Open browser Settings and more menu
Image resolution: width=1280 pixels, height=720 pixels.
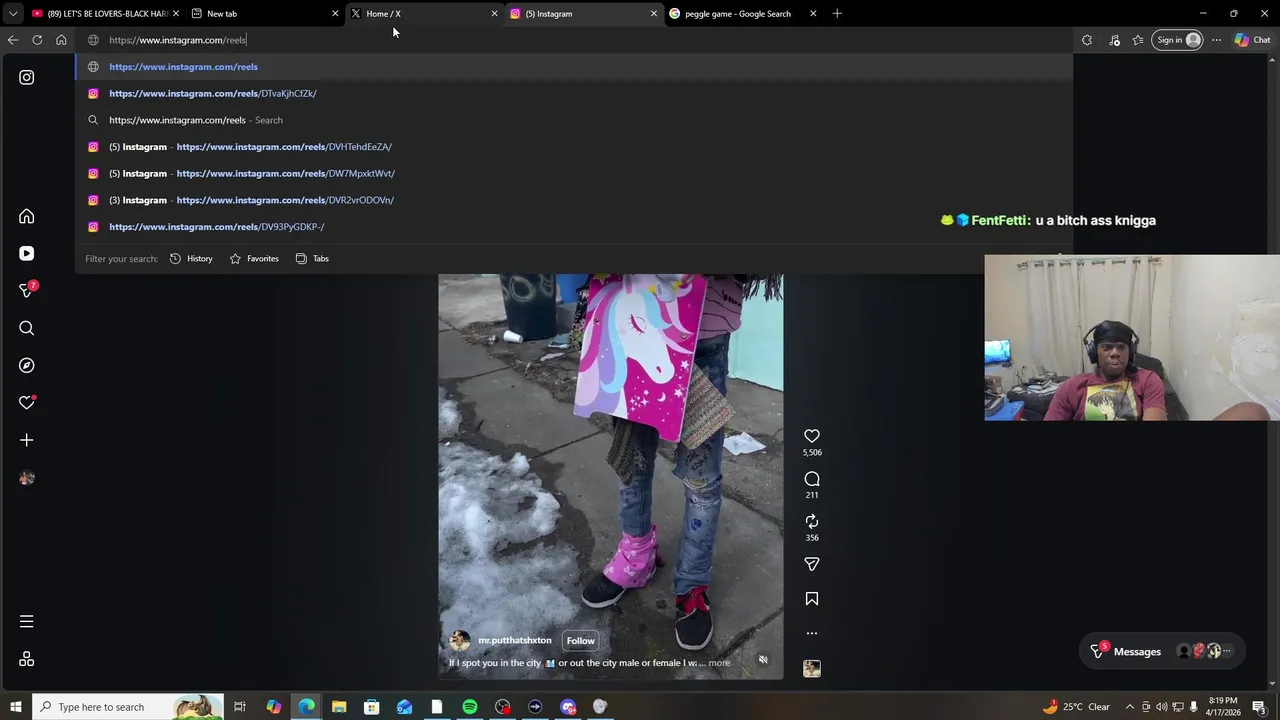coord(1216,40)
